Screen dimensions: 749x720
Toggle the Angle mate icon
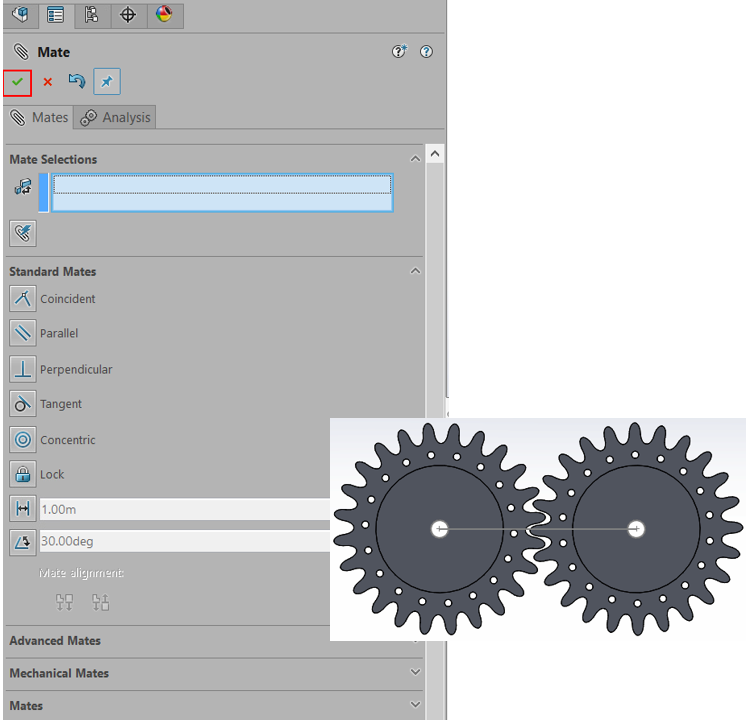[22, 542]
